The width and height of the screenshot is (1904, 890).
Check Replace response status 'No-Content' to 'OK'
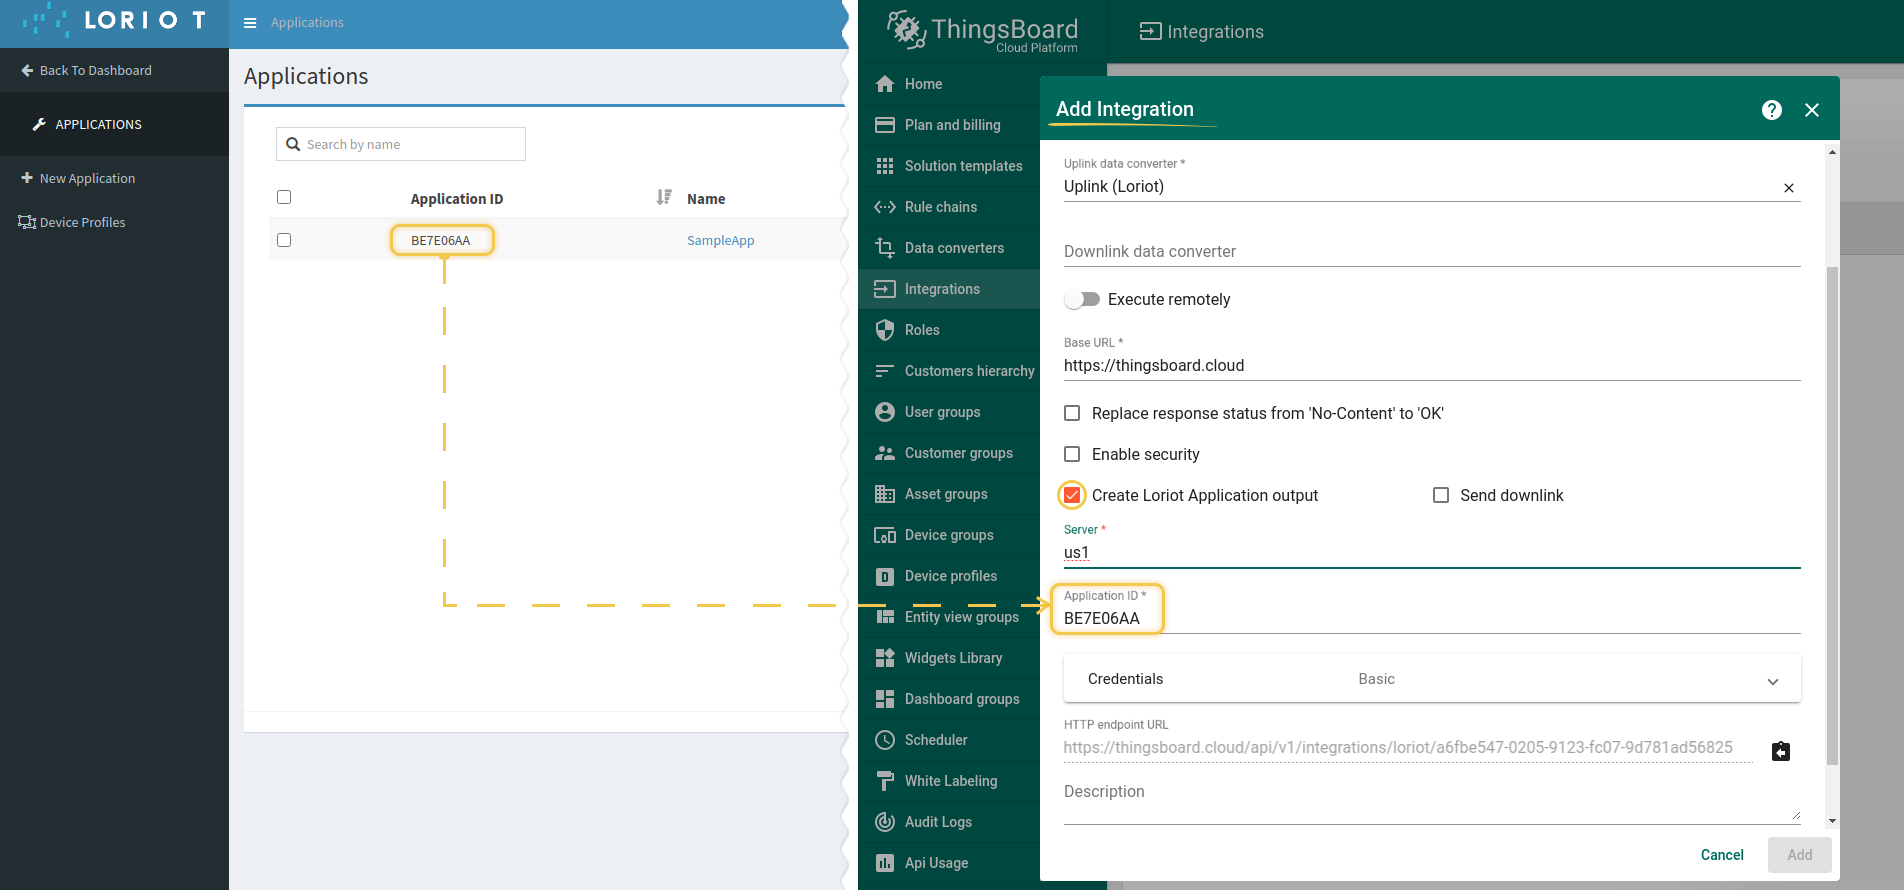(x=1072, y=413)
